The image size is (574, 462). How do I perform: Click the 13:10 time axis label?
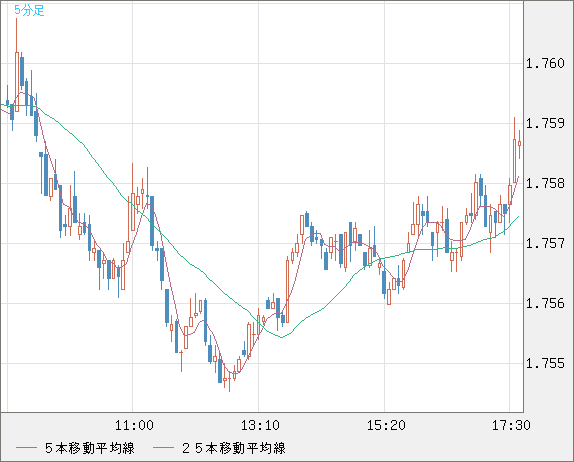click(260, 425)
